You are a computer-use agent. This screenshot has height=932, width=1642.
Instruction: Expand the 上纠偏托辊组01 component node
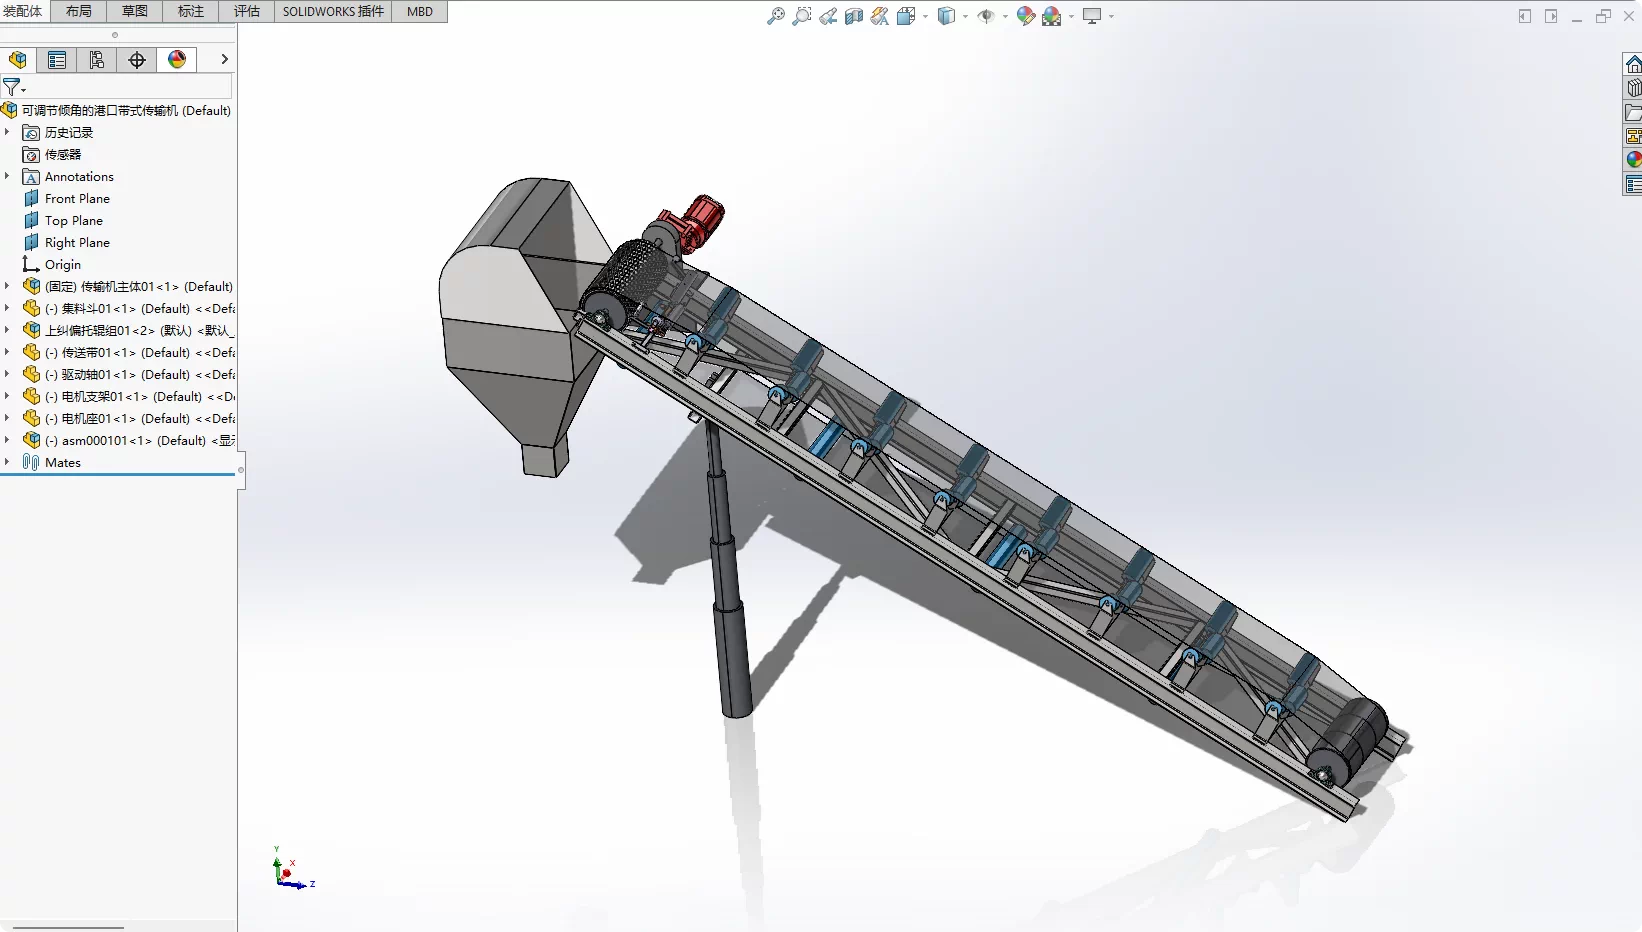coord(7,331)
